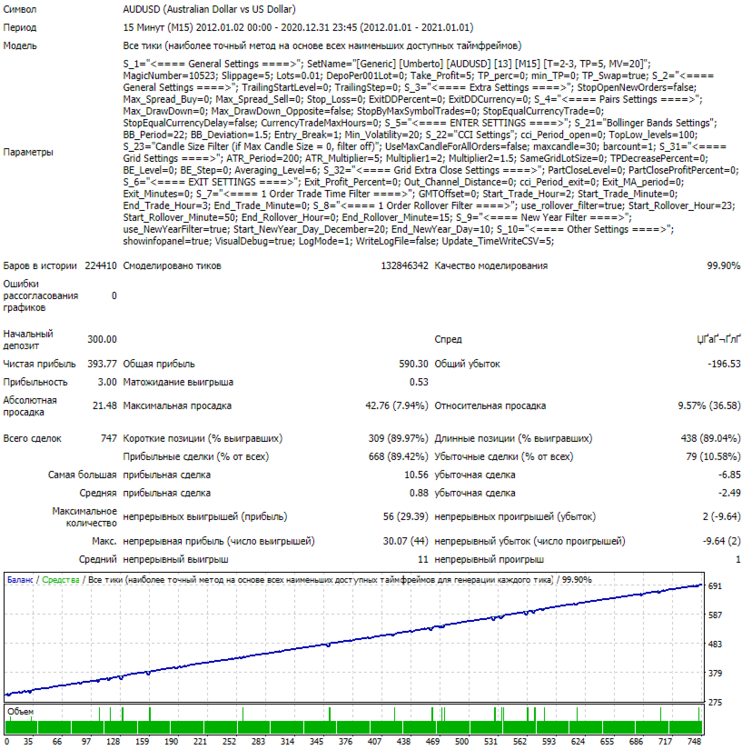Click the modelling quality value 99.90% in the table
752x750 pixels.
pos(723,265)
